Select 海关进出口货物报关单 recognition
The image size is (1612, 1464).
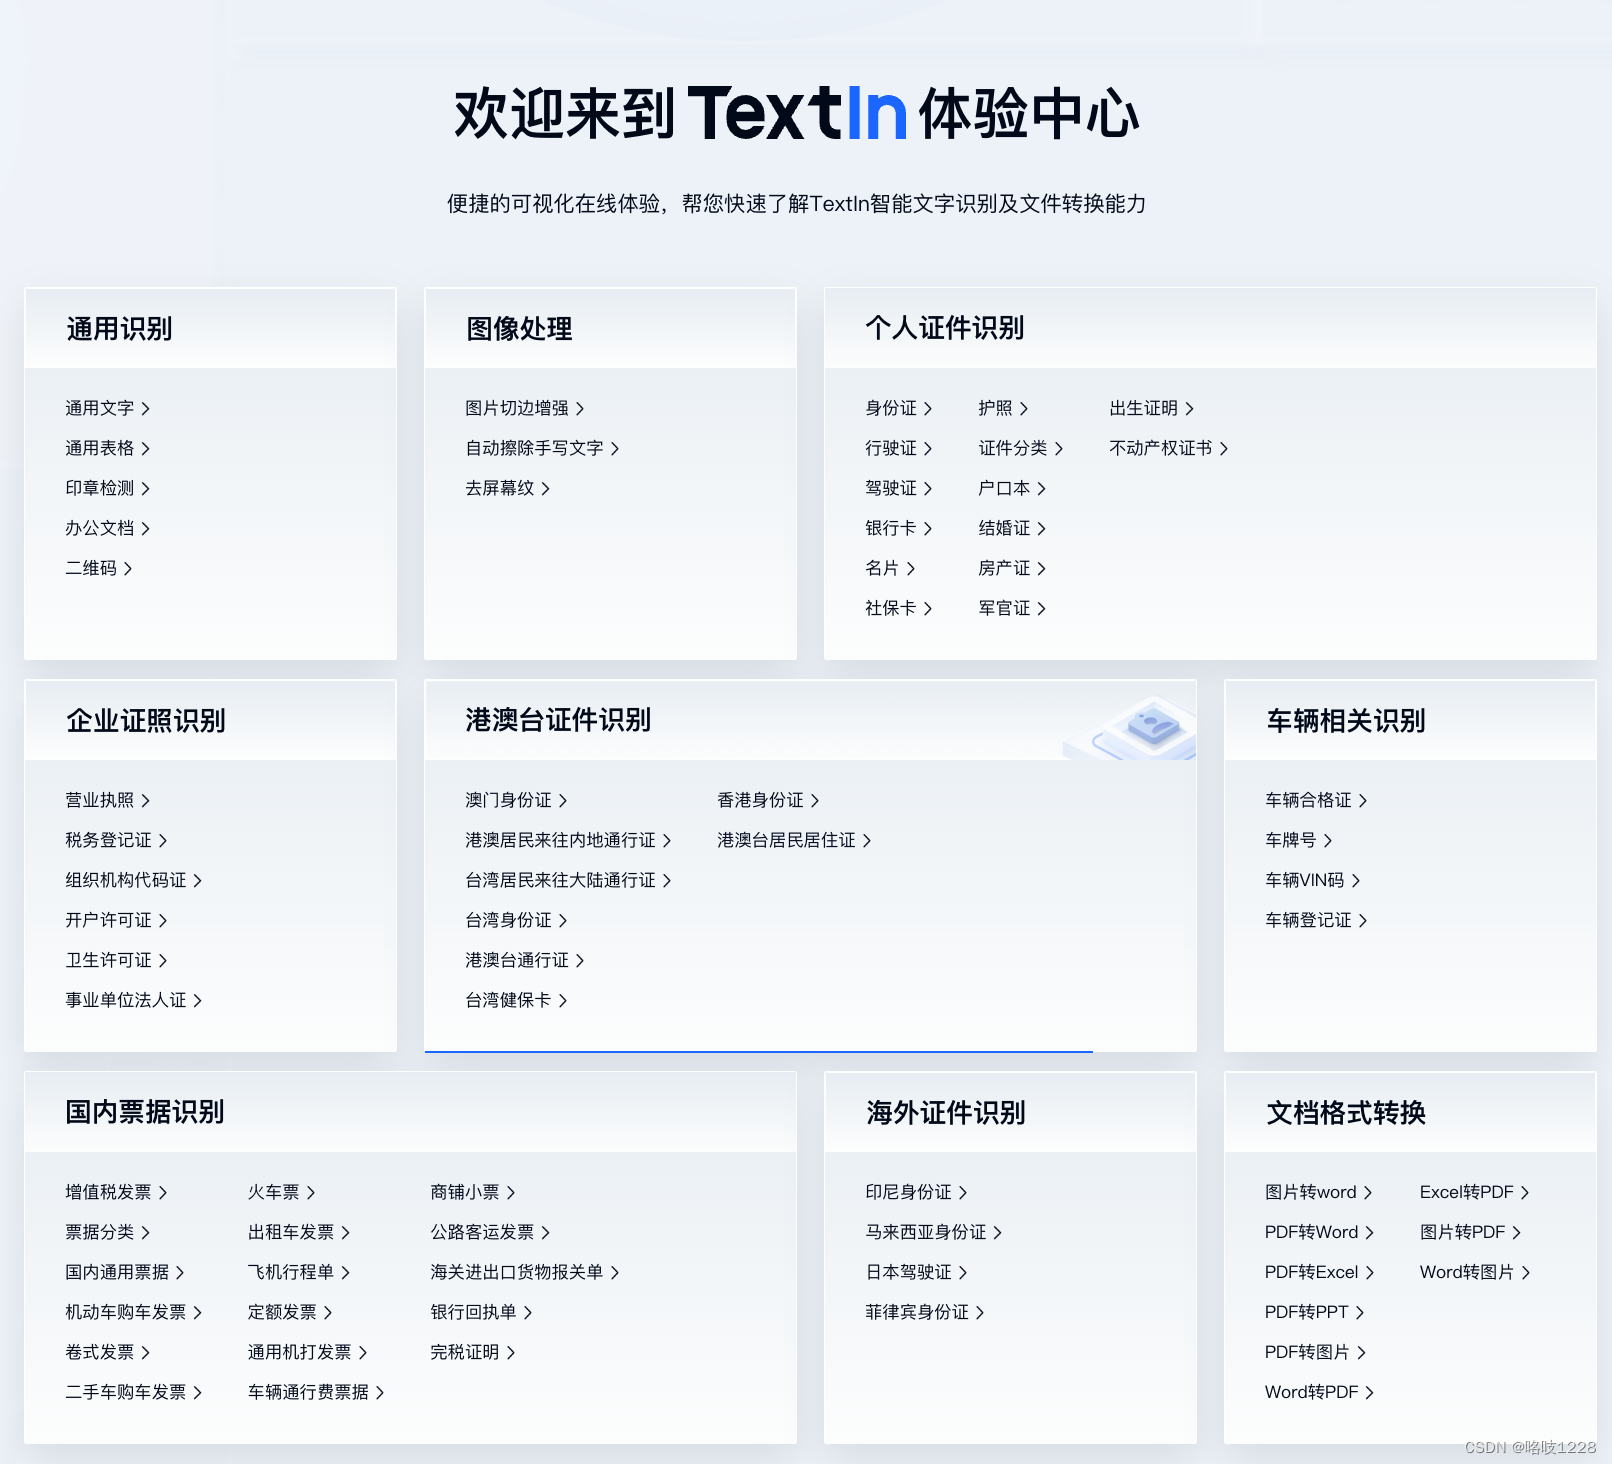(518, 1271)
